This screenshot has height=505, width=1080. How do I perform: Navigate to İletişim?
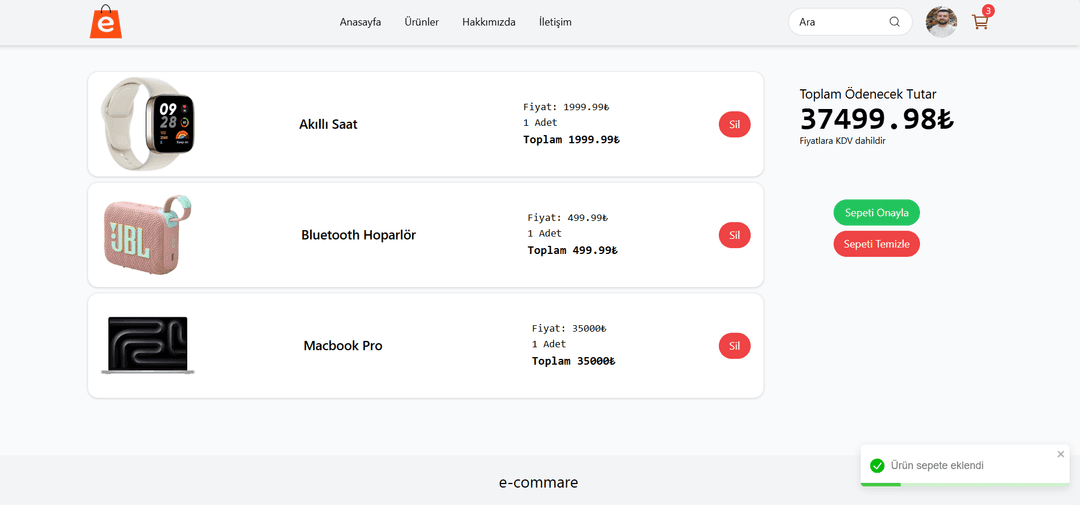pyautogui.click(x=555, y=22)
